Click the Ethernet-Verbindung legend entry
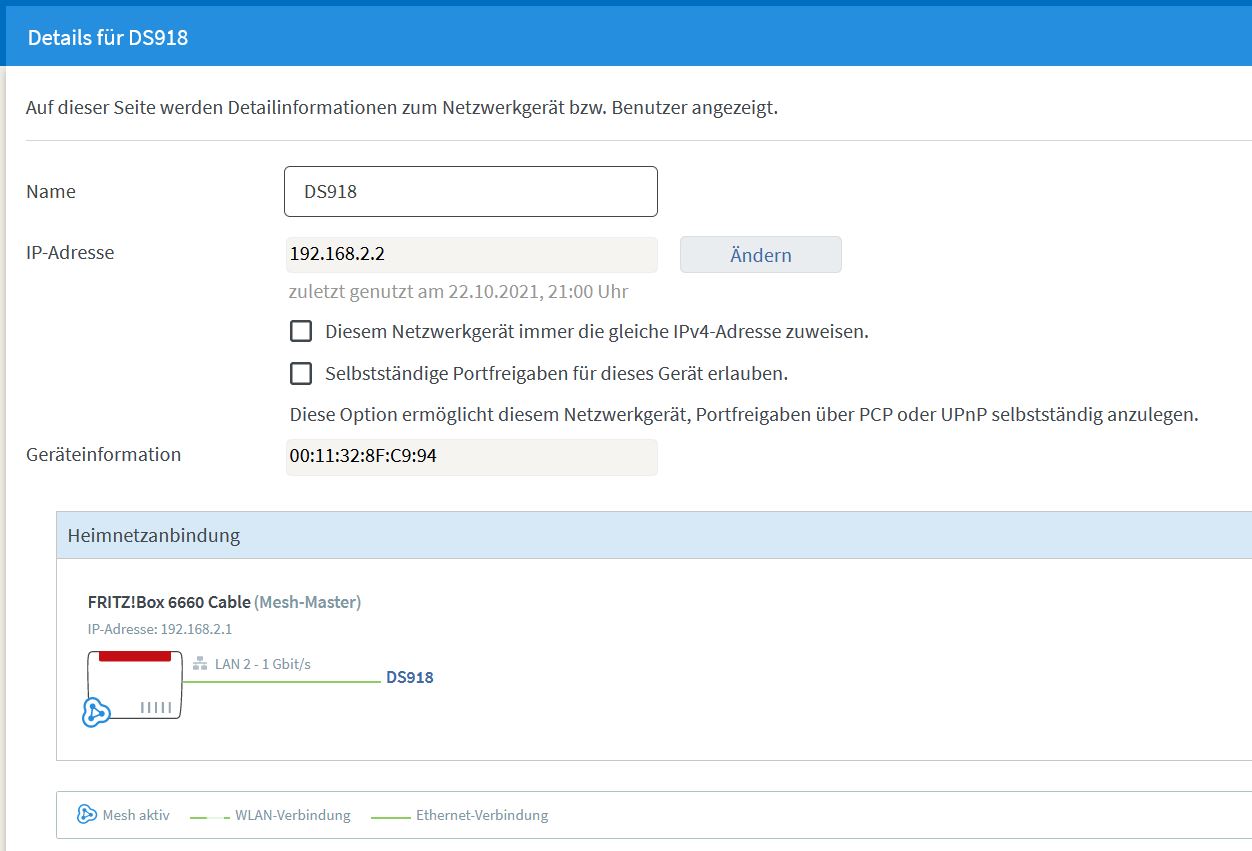The height and width of the screenshot is (851, 1252). [482, 815]
